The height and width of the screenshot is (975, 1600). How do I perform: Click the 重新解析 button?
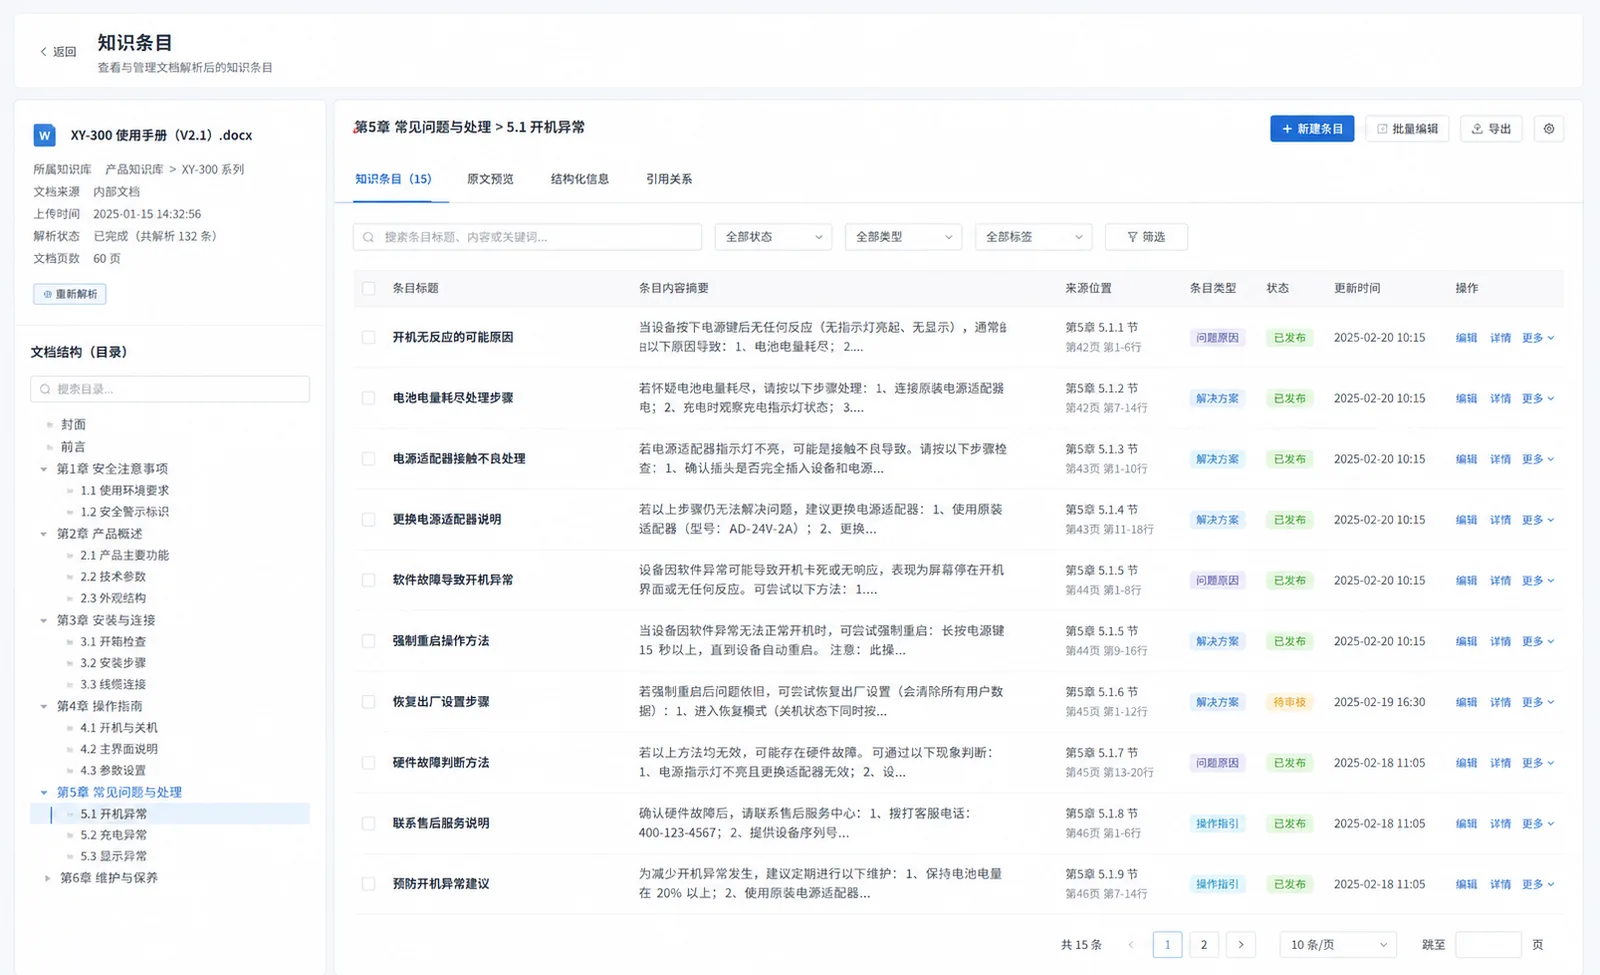point(70,294)
